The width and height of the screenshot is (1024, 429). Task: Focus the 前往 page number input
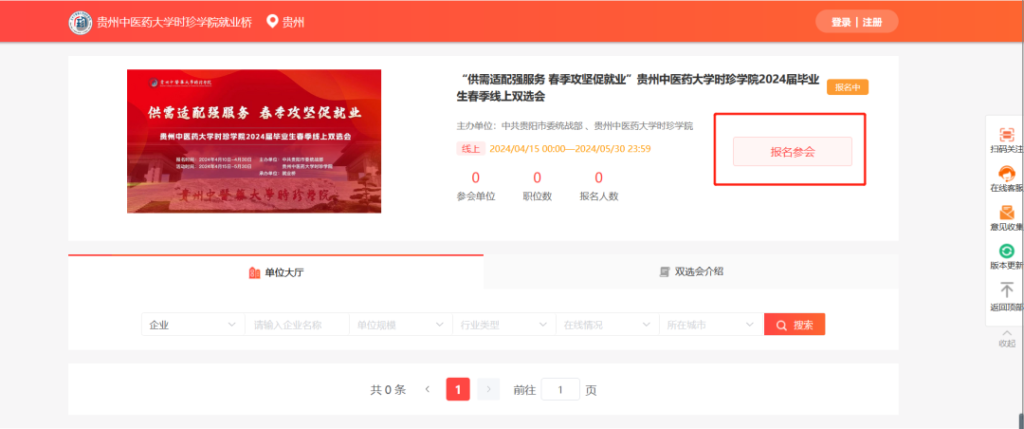pos(560,390)
